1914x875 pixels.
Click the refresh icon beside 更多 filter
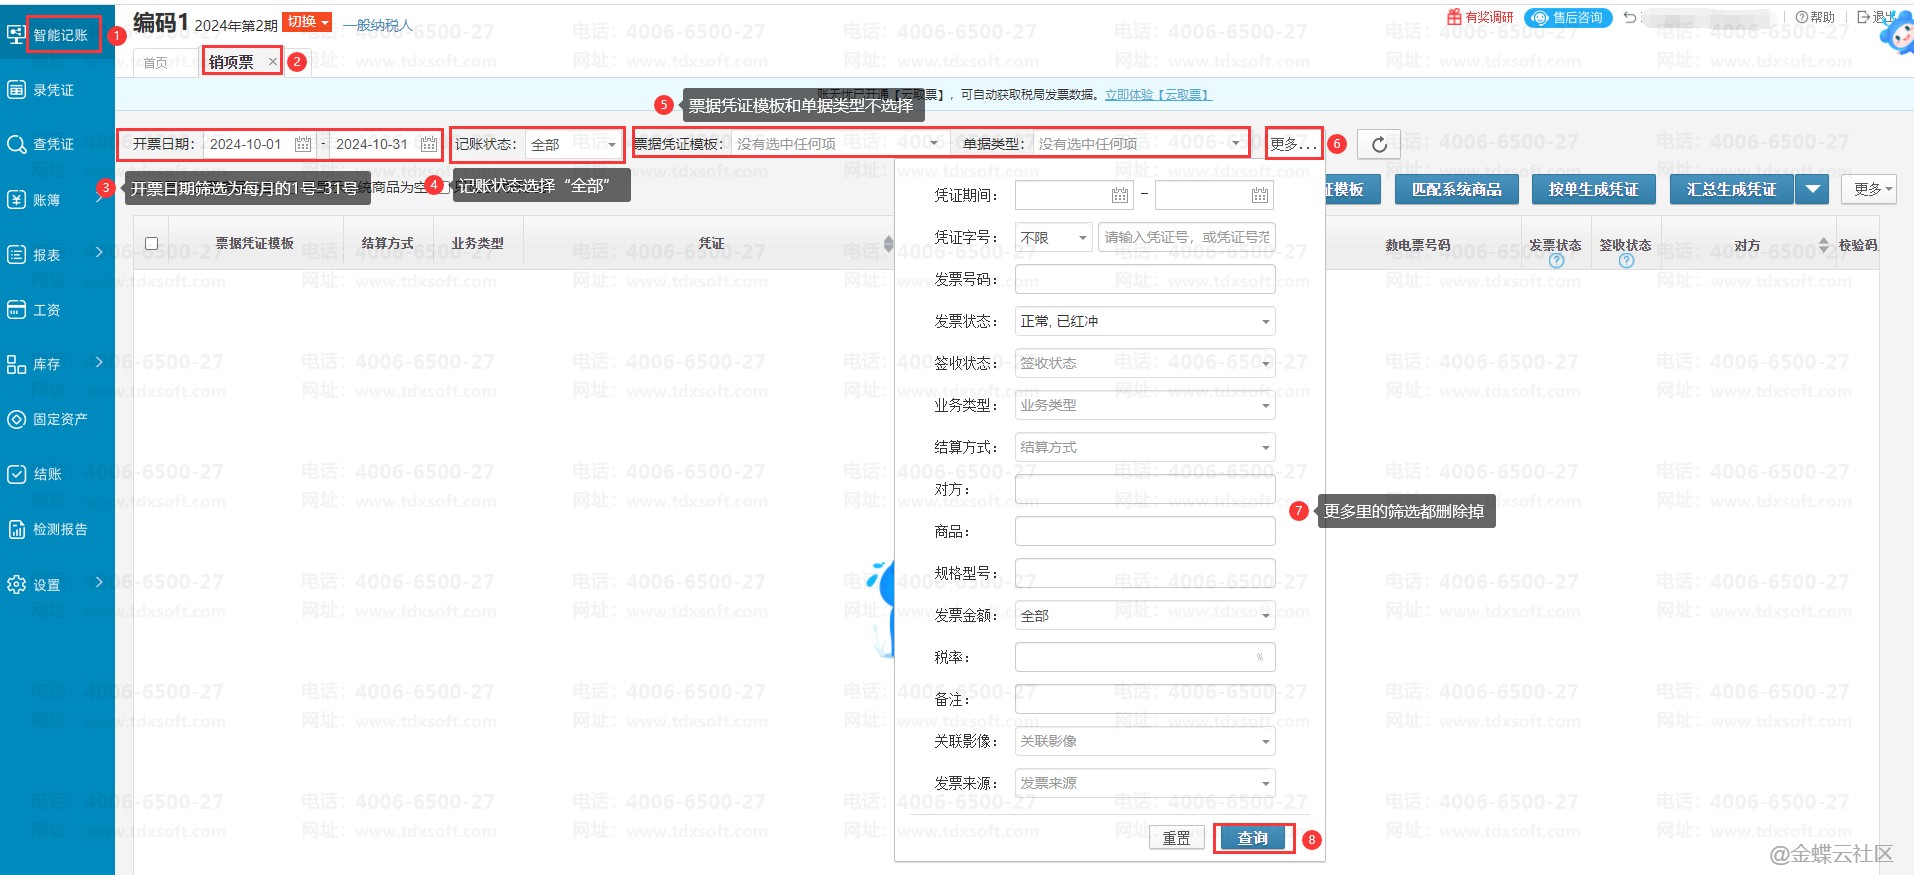pyautogui.click(x=1378, y=144)
